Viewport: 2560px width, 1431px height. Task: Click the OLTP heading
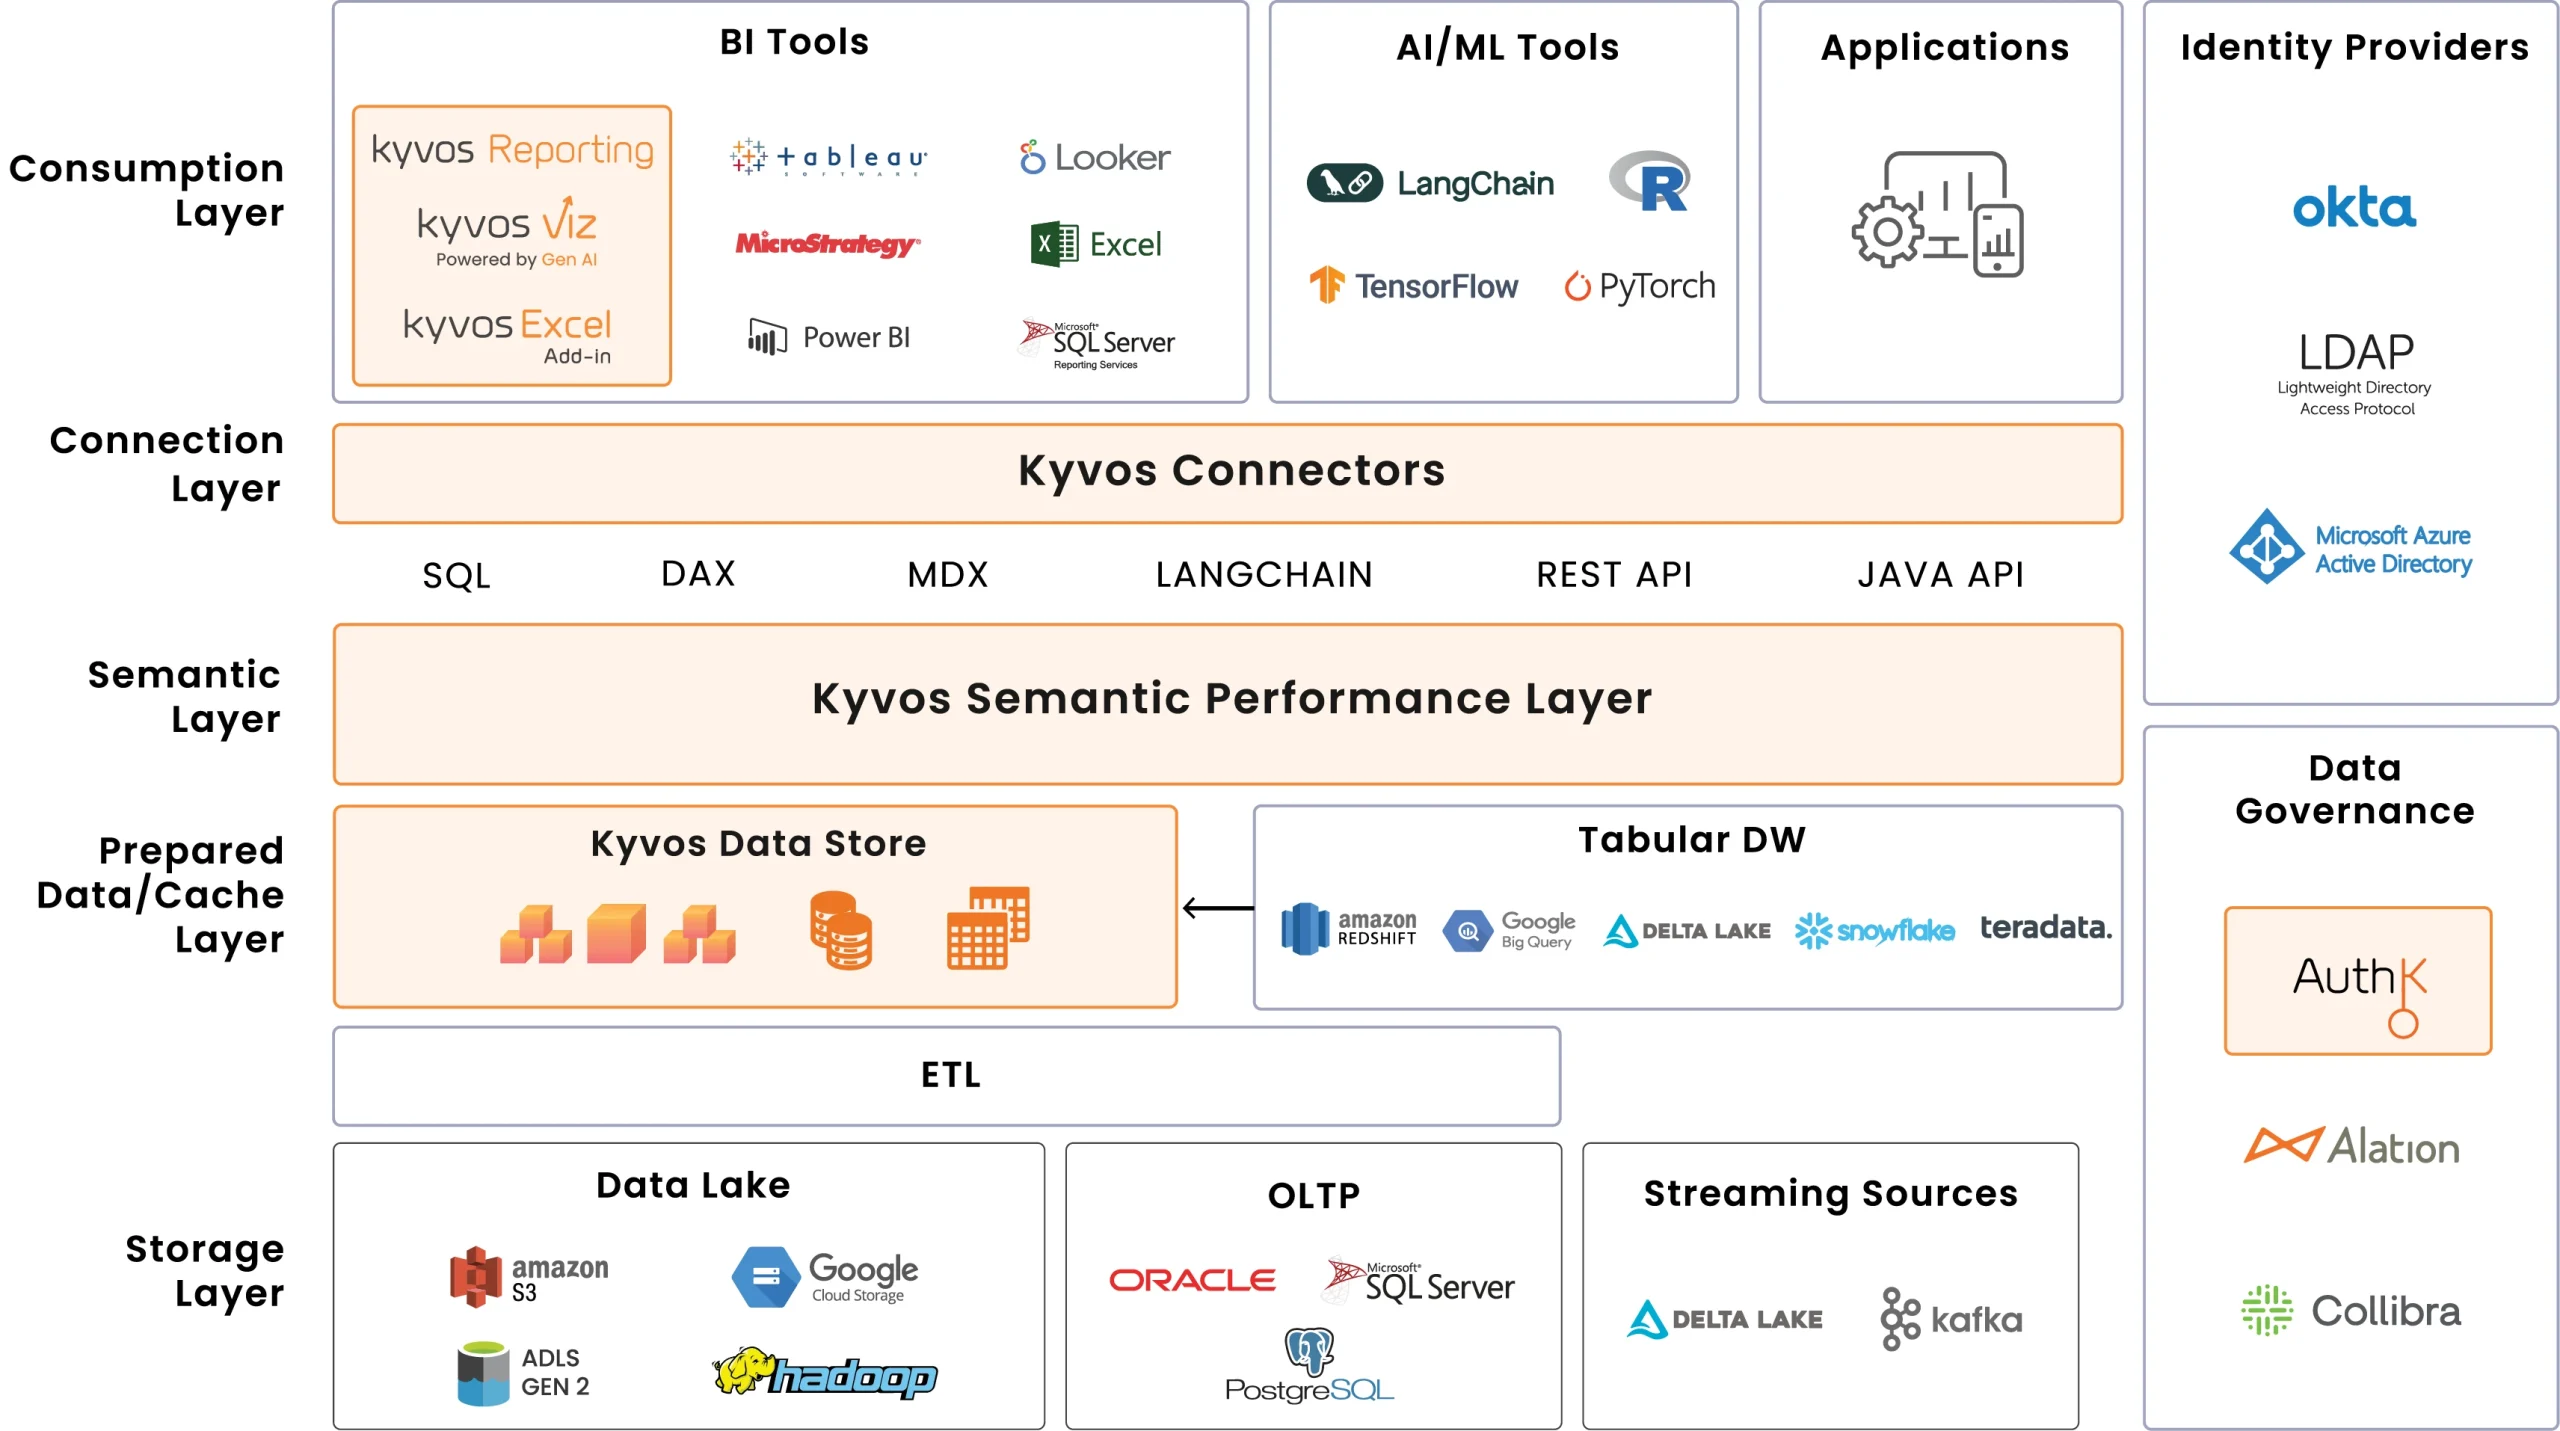(x=1314, y=1195)
